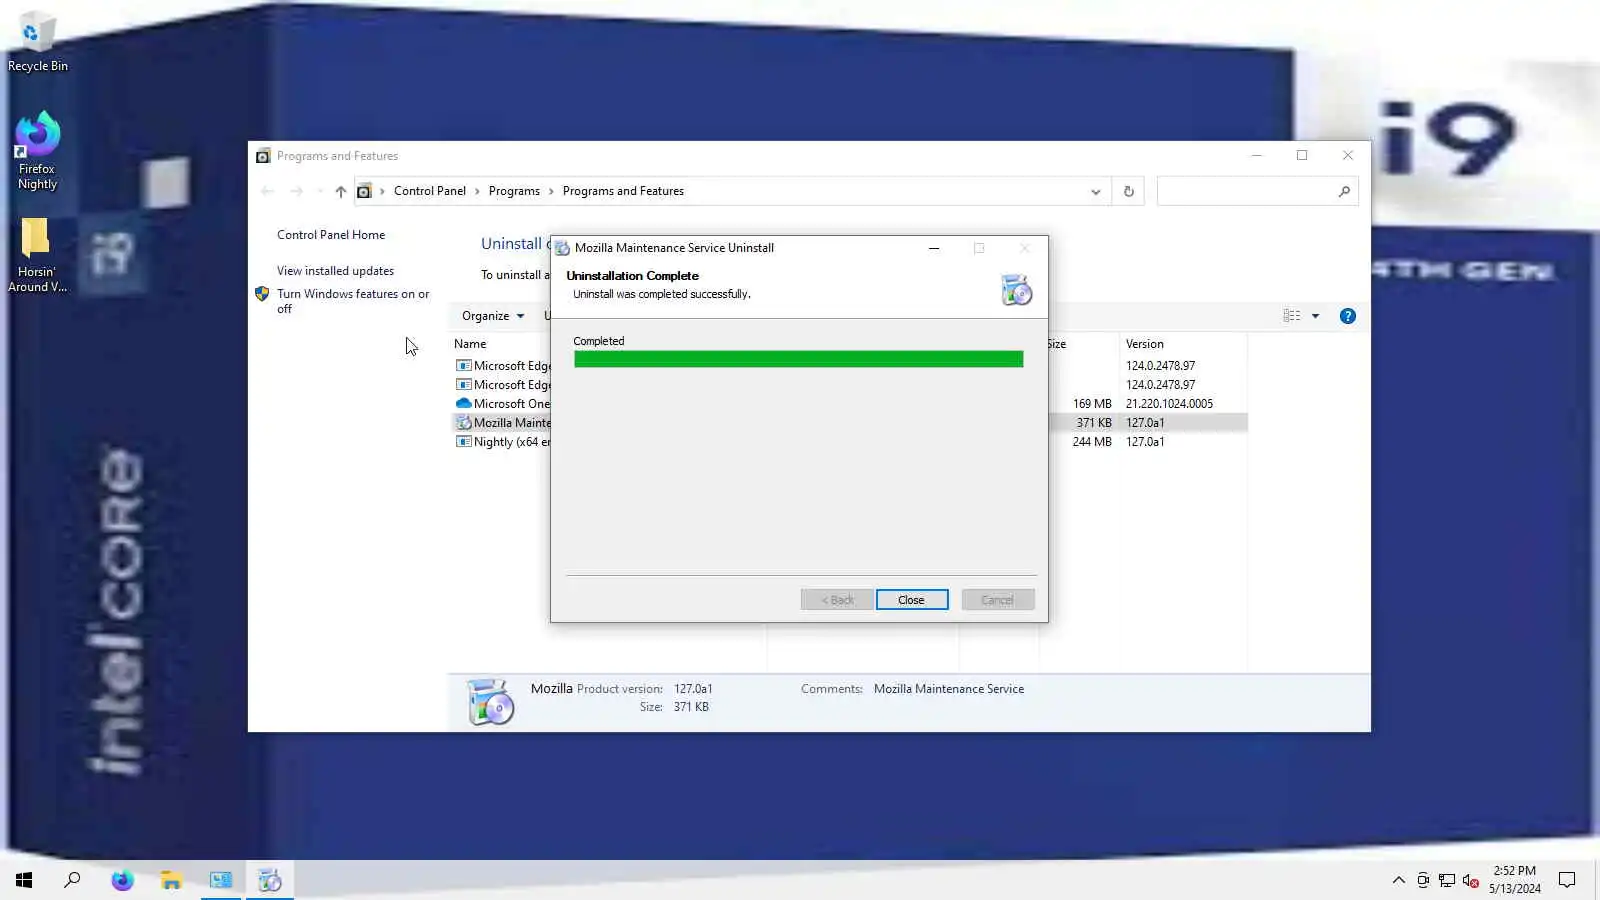Viewport: 1600px width, 900px height.
Task: Select Horsin' Around folder on desktop
Action: (x=37, y=256)
